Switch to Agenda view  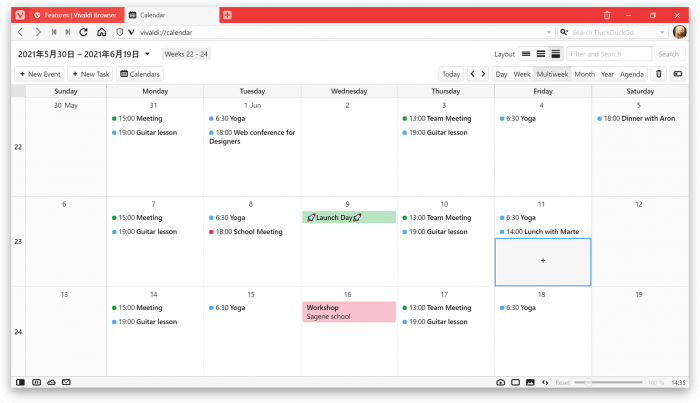pos(632,74)
